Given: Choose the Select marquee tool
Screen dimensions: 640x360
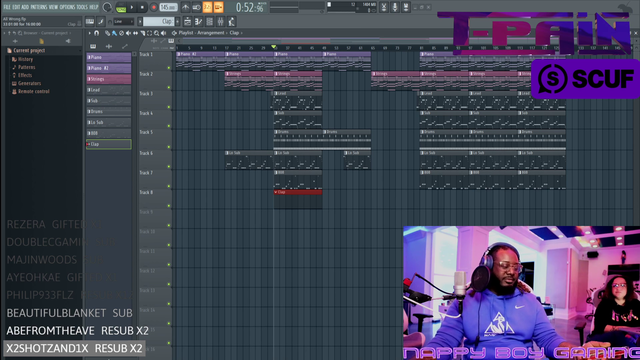Looking at the screenshot, I should coord(149,33).
